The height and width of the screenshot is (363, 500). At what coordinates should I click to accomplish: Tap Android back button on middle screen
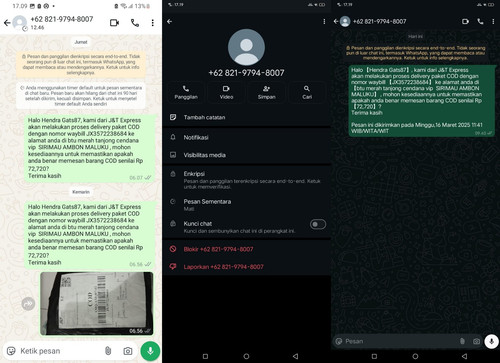295,356
